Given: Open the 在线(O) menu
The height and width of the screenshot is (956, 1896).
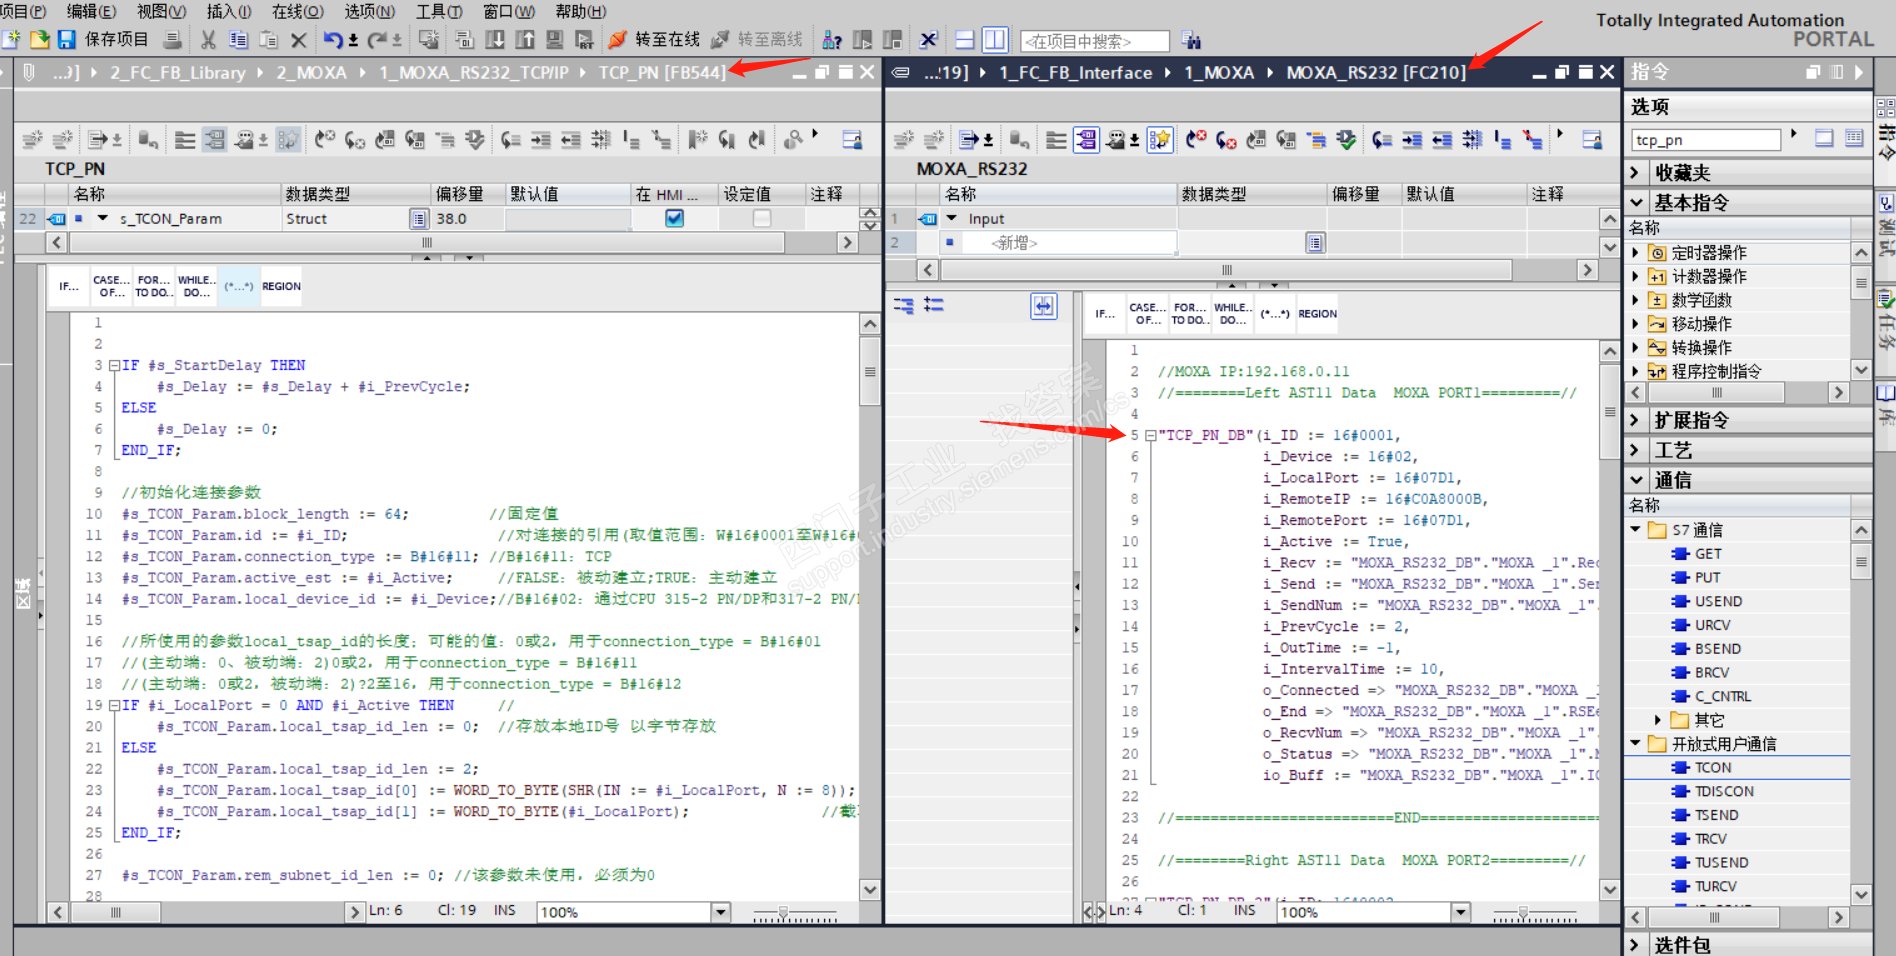Looking at the screenshot, I should tap(297, 11).
